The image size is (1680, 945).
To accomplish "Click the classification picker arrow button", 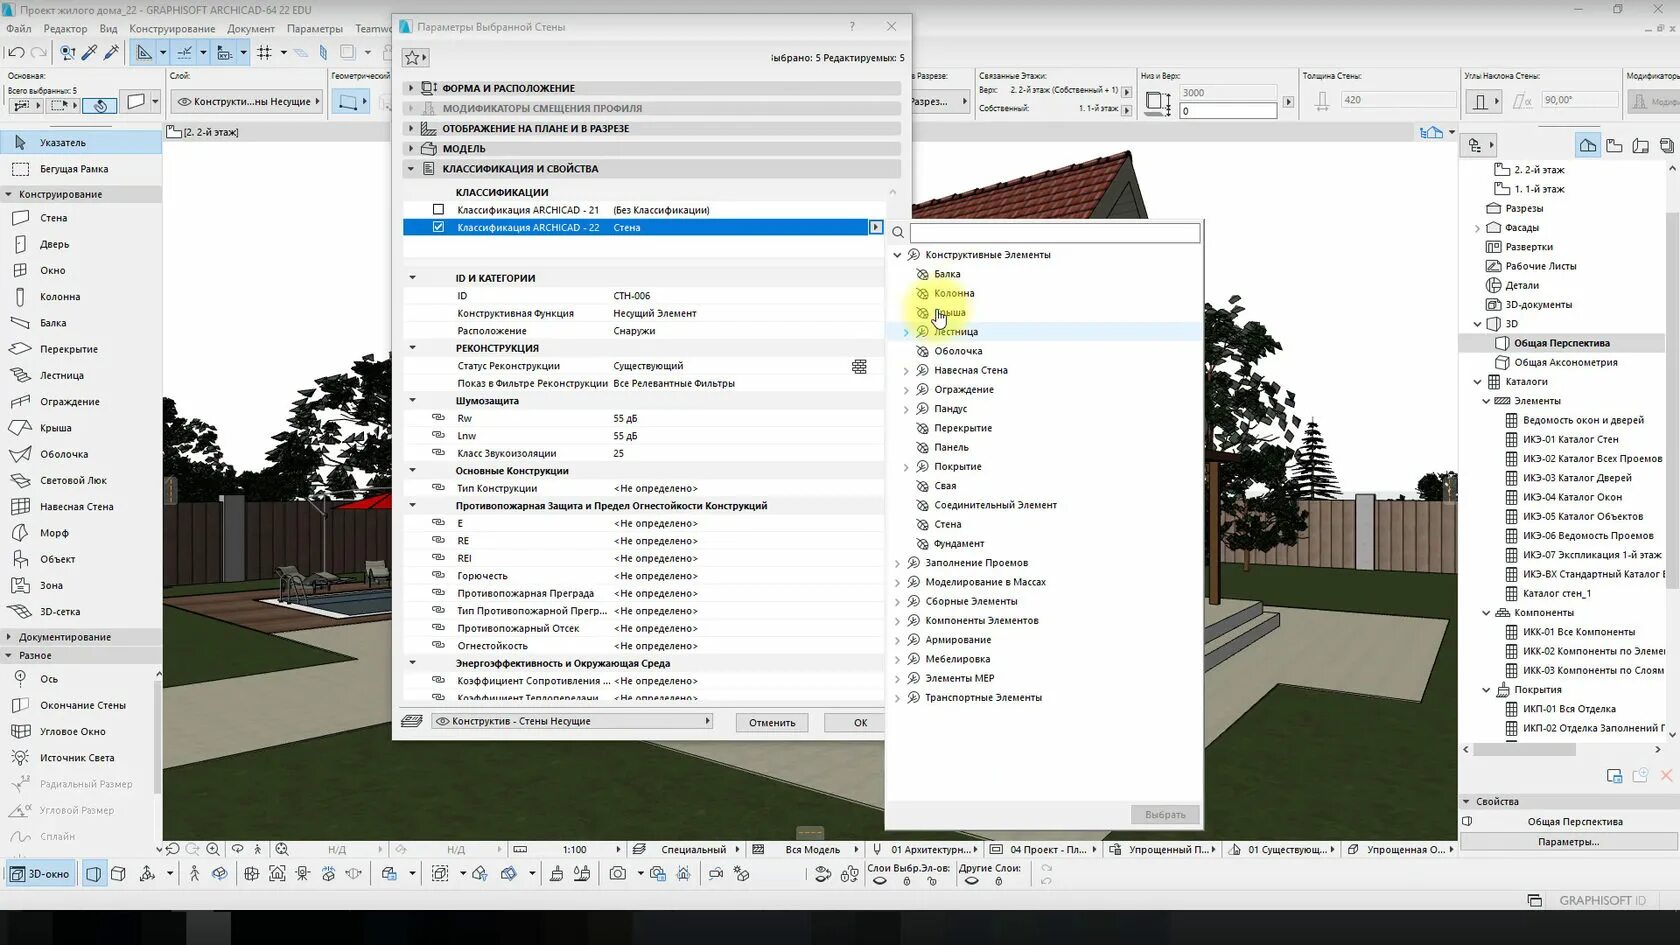I will 876,227.
